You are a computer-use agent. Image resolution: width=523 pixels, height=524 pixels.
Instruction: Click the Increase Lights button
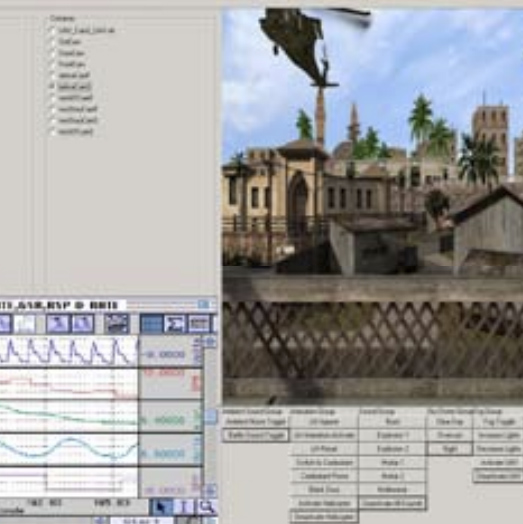[x=498, y=435]
